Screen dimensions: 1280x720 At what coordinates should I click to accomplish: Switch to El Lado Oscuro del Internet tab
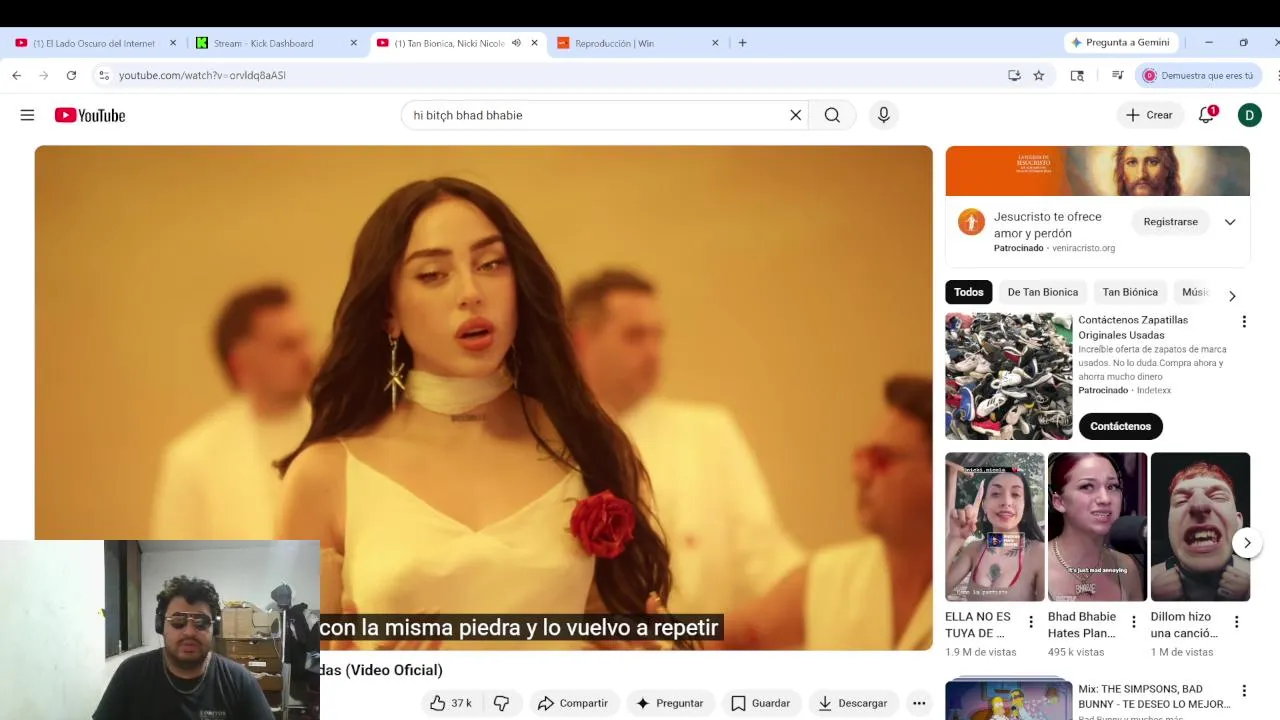pos(94,43)
